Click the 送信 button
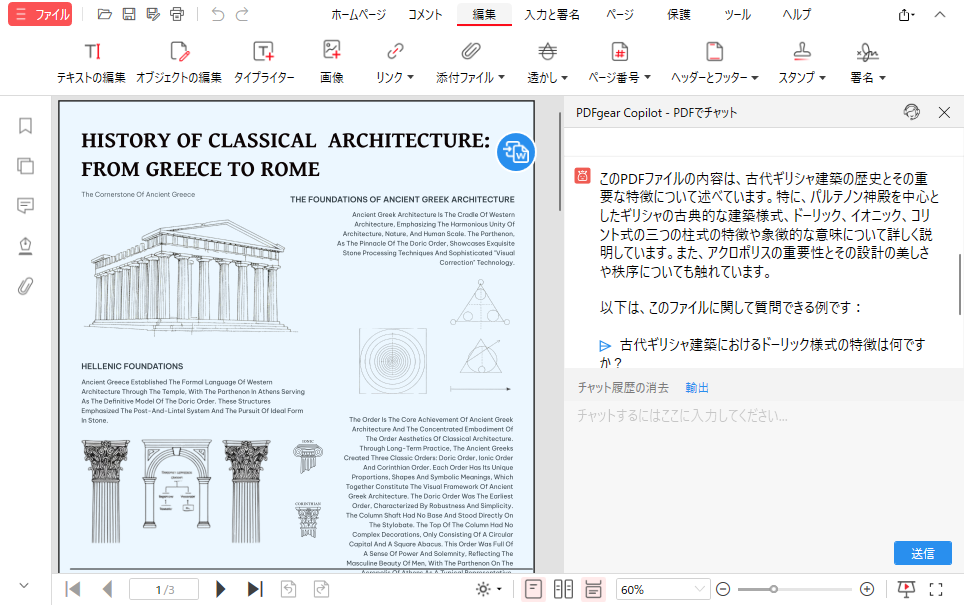Image resolution: width=964 pixels, height=605 pixels. 922,553
